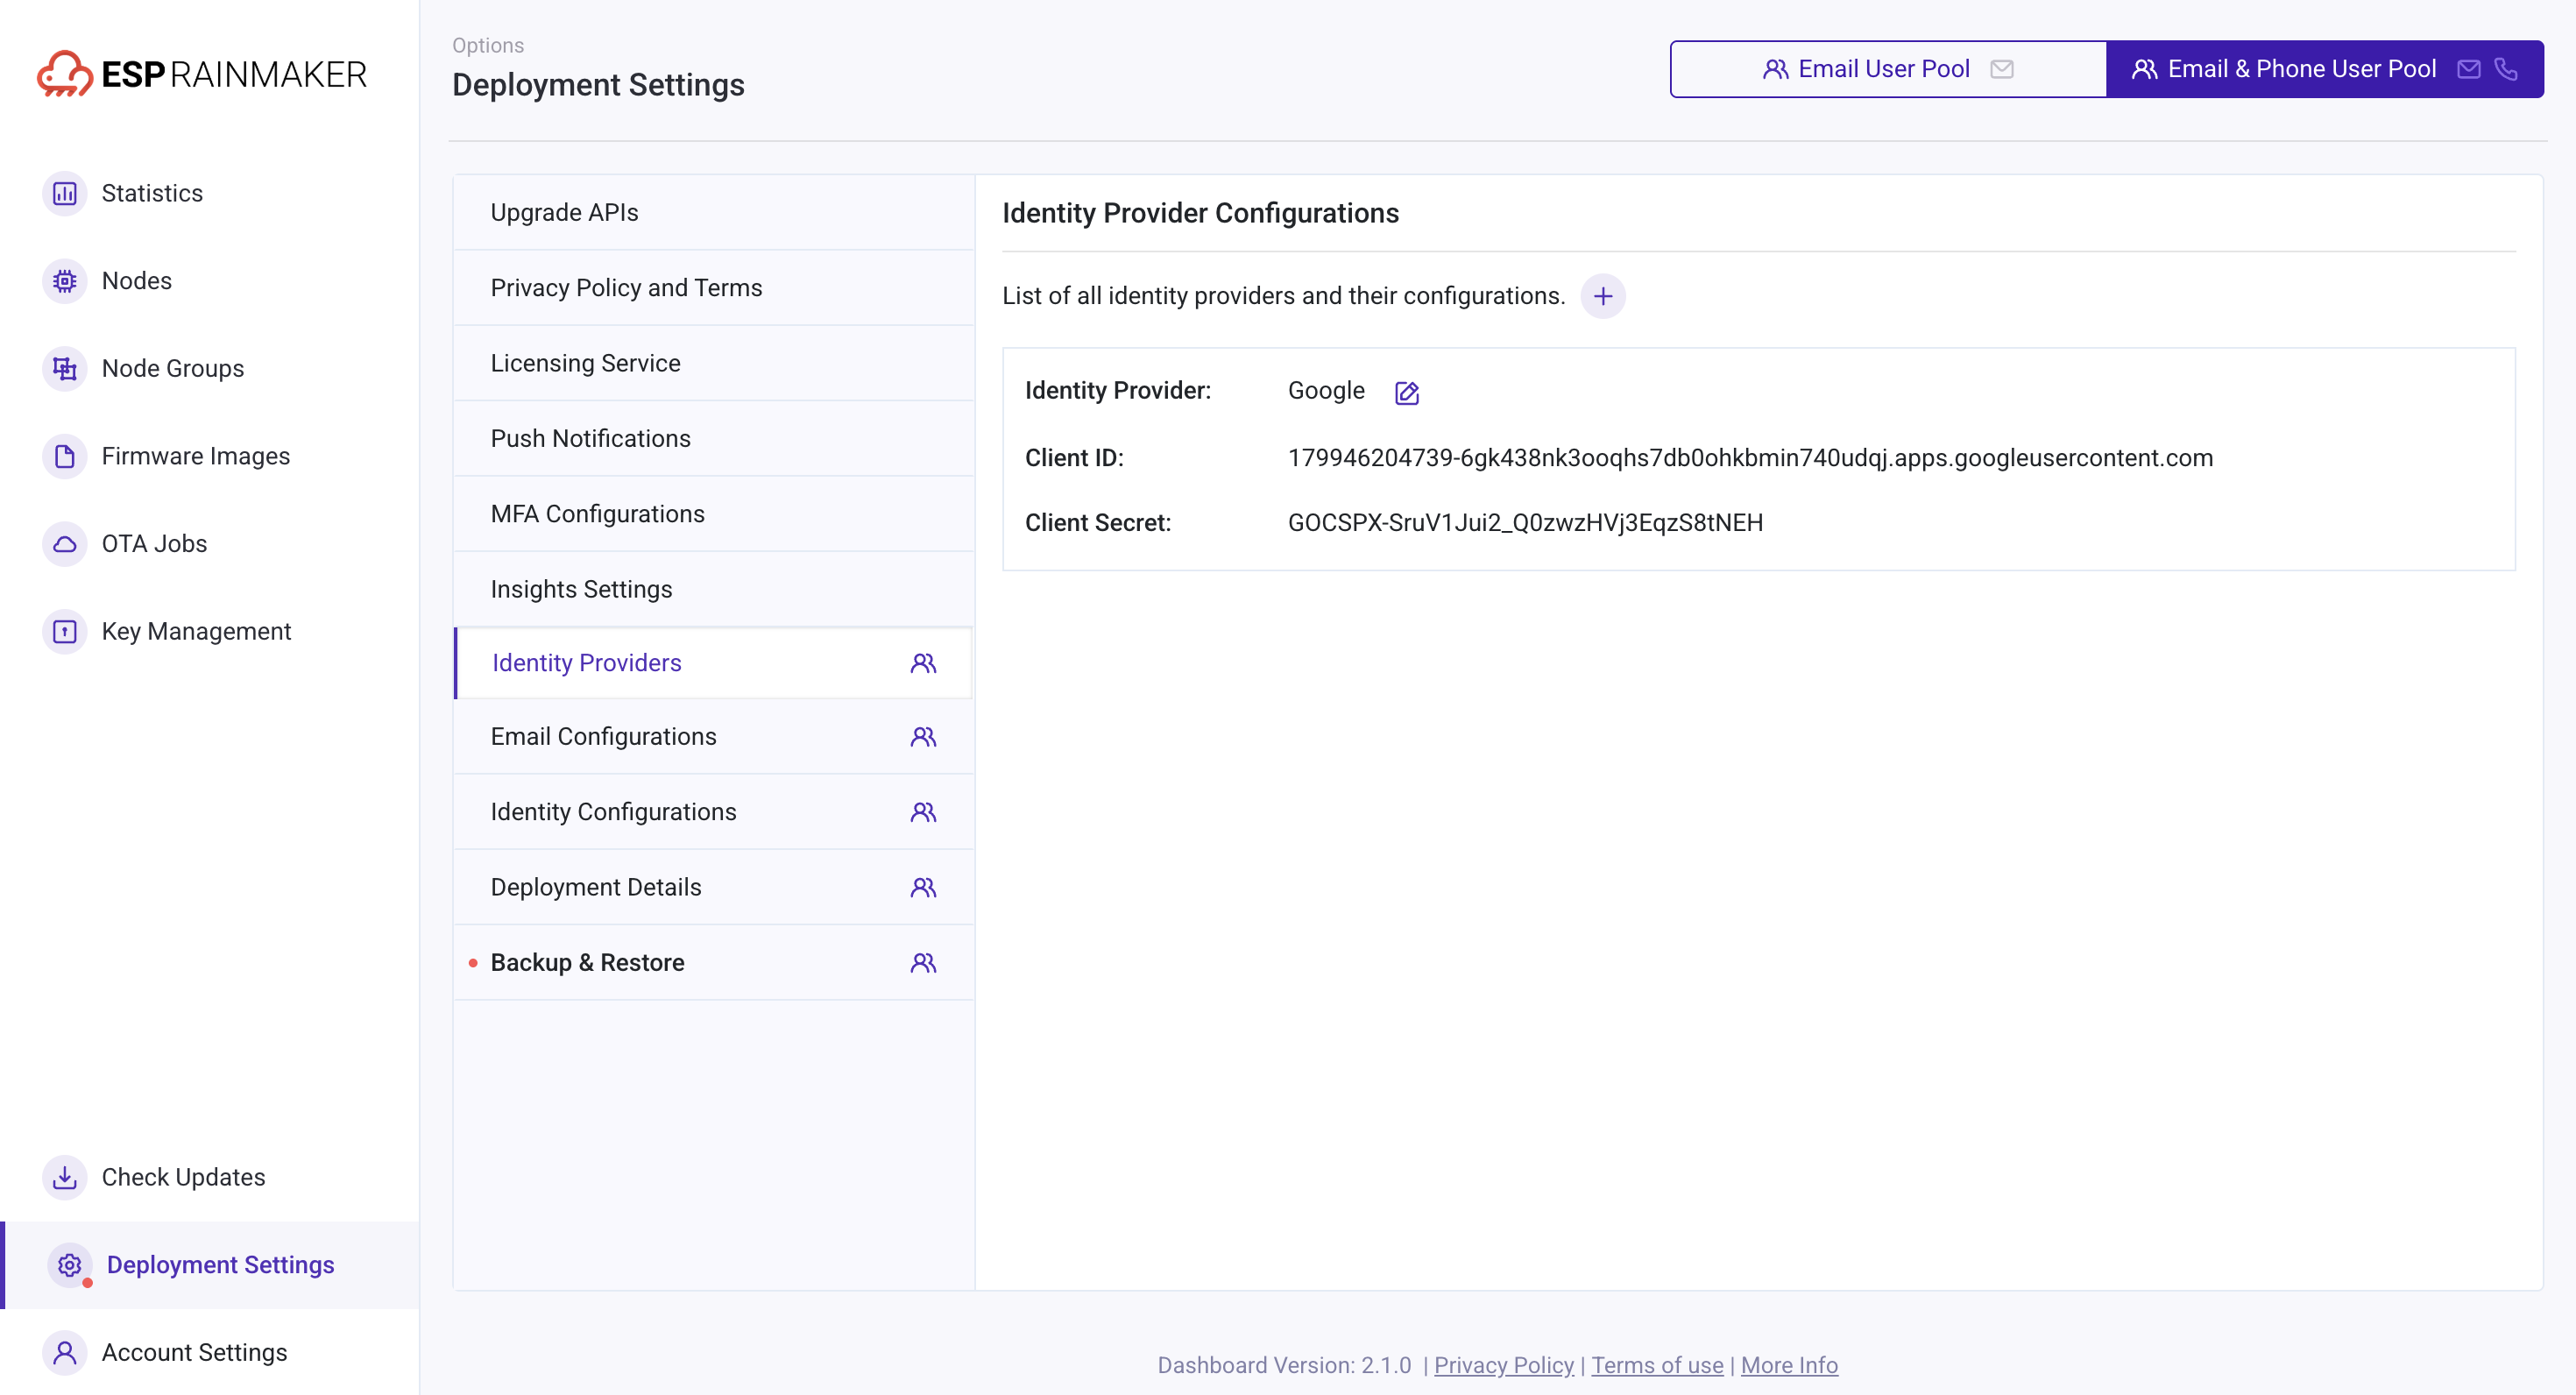Viewport: 2576px width, 1395px height.
Task: Open Email Configurations section
Action: point(714,736)
